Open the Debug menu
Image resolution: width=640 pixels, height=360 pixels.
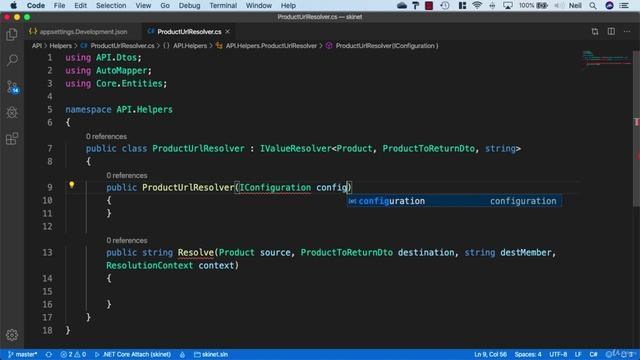click(189, 5)
